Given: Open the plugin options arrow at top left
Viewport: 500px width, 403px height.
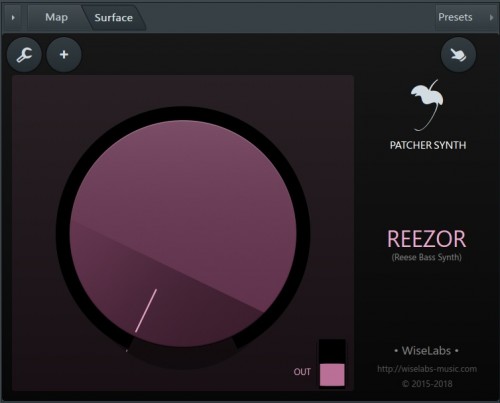Looking at the screenshot, I should point(13,17).
